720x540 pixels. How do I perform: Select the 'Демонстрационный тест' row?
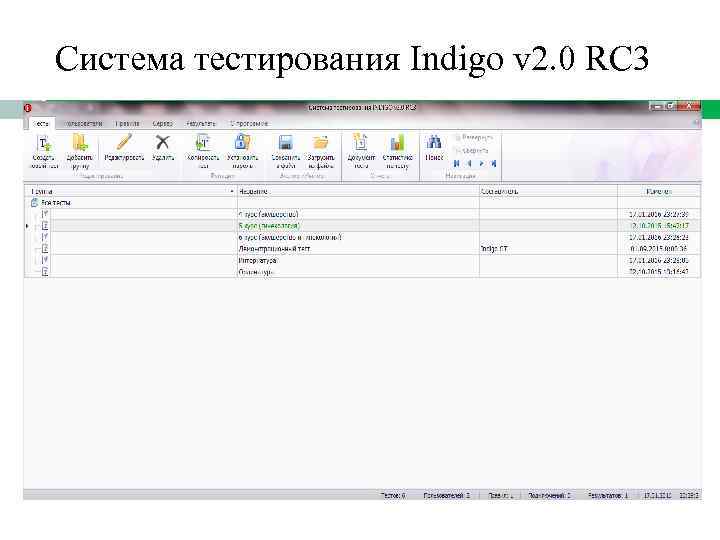(x=362, y=248)
